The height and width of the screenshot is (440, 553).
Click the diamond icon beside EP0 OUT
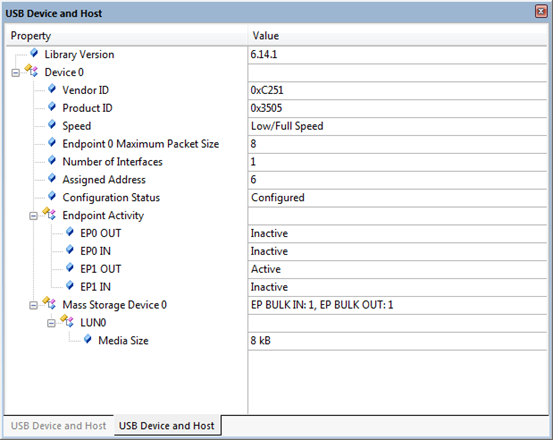coord(70,232)
